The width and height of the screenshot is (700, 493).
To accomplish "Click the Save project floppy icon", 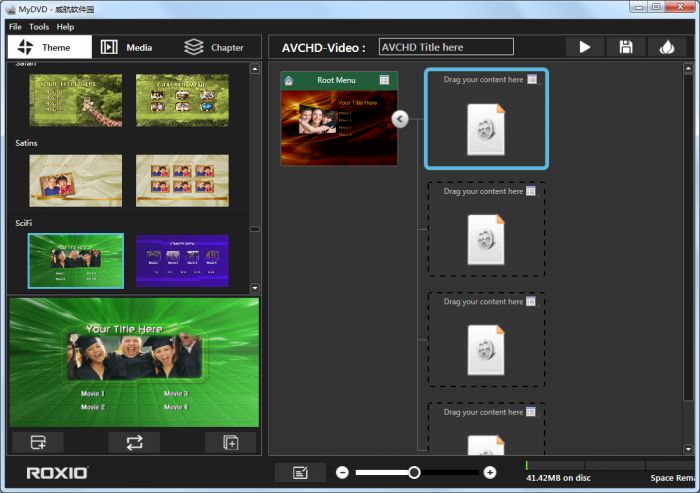I will click(626, 47).
